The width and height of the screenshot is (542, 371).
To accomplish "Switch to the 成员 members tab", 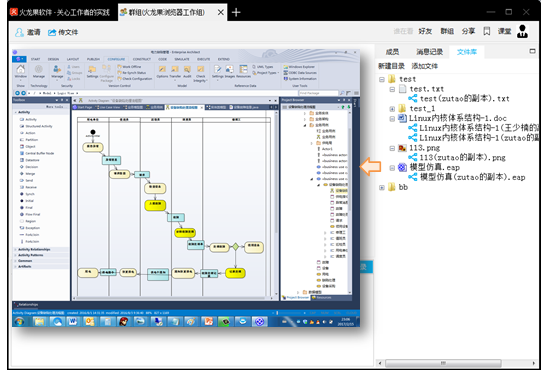I will point(392,52).
